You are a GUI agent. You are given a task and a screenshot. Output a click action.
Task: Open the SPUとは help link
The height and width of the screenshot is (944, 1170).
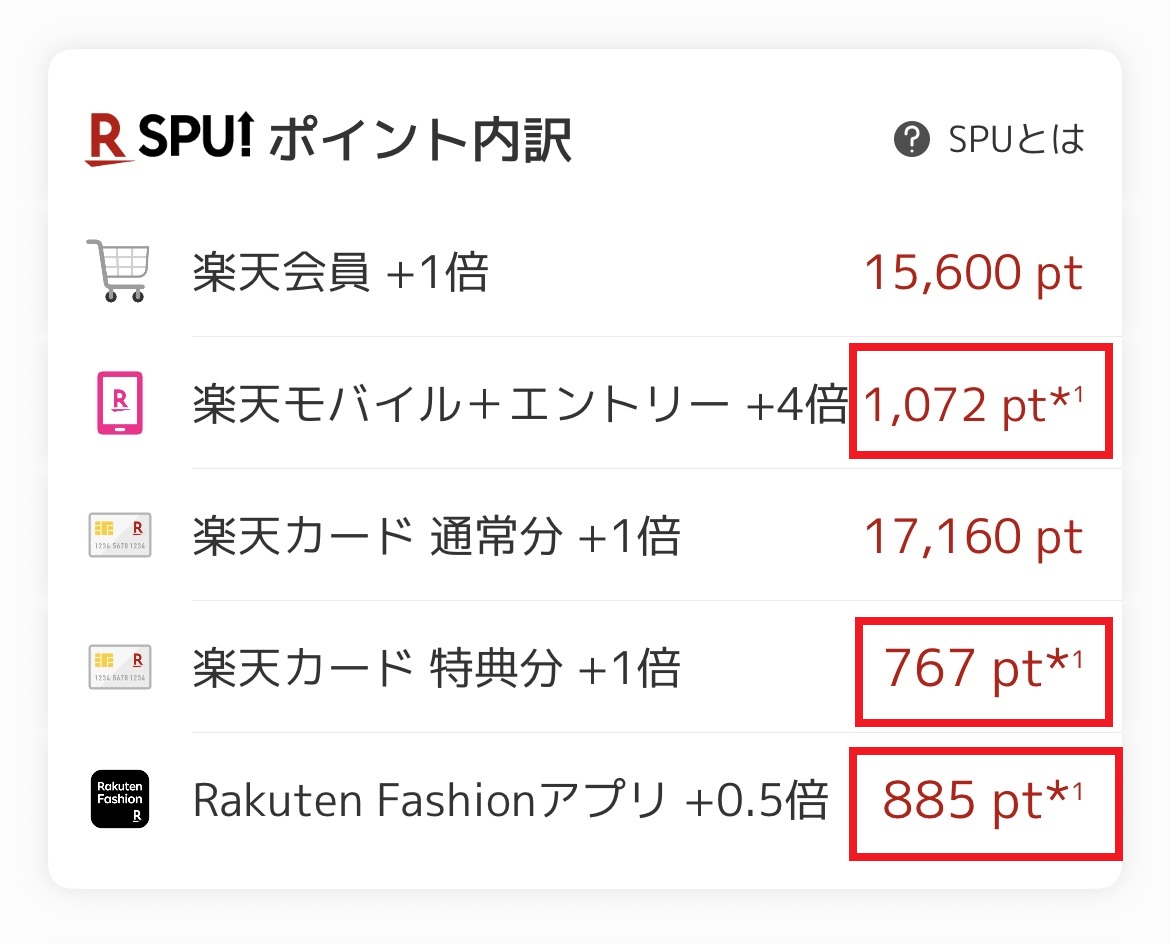[1017, 140]
